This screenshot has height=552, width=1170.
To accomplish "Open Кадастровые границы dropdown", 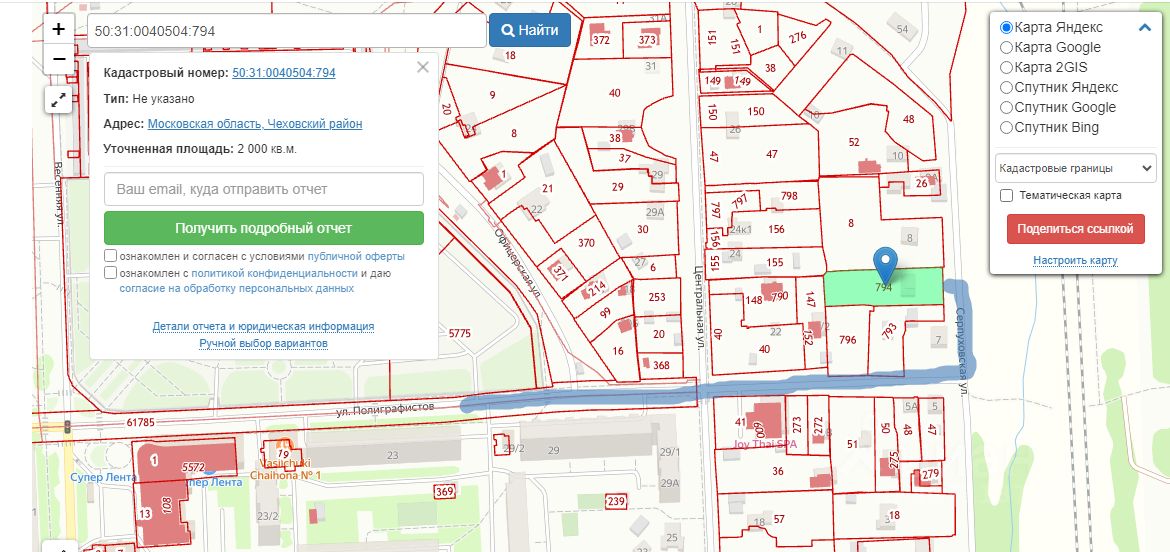I will click(x=1075, y=168).
